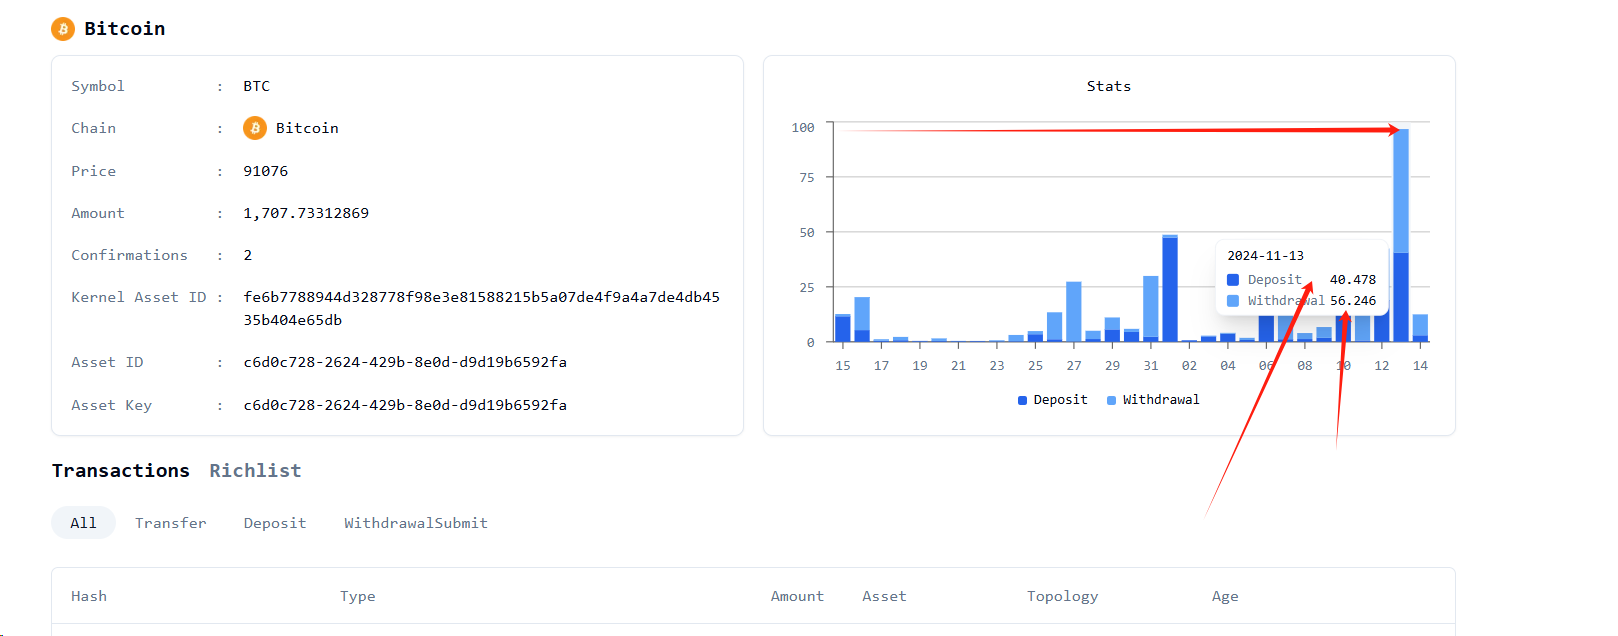Click the Kernel Asset ID hash value
This screenshot has height=636, width=1618.
coord(481,309)
